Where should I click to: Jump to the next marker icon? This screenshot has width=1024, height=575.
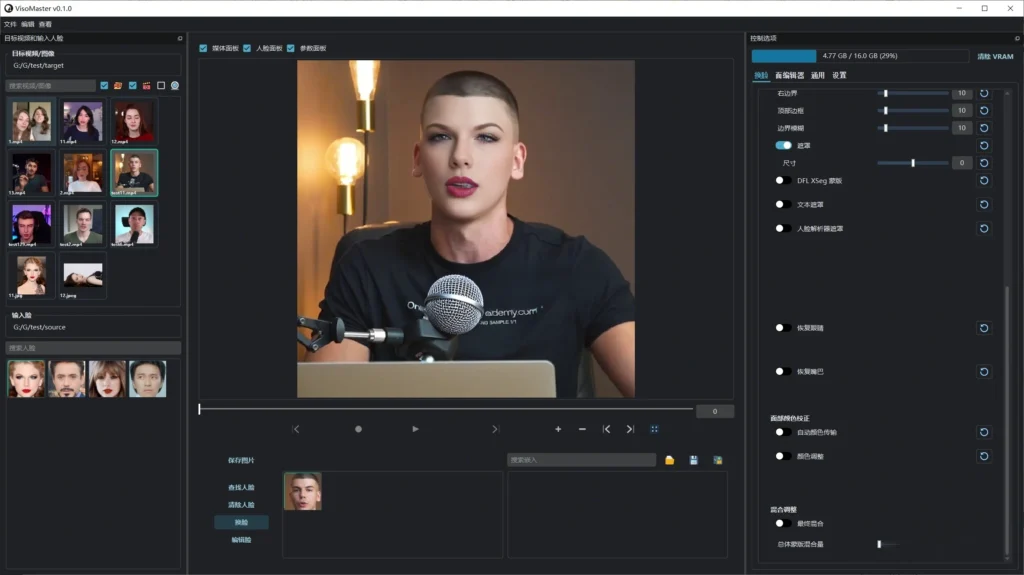pos(630,429)
